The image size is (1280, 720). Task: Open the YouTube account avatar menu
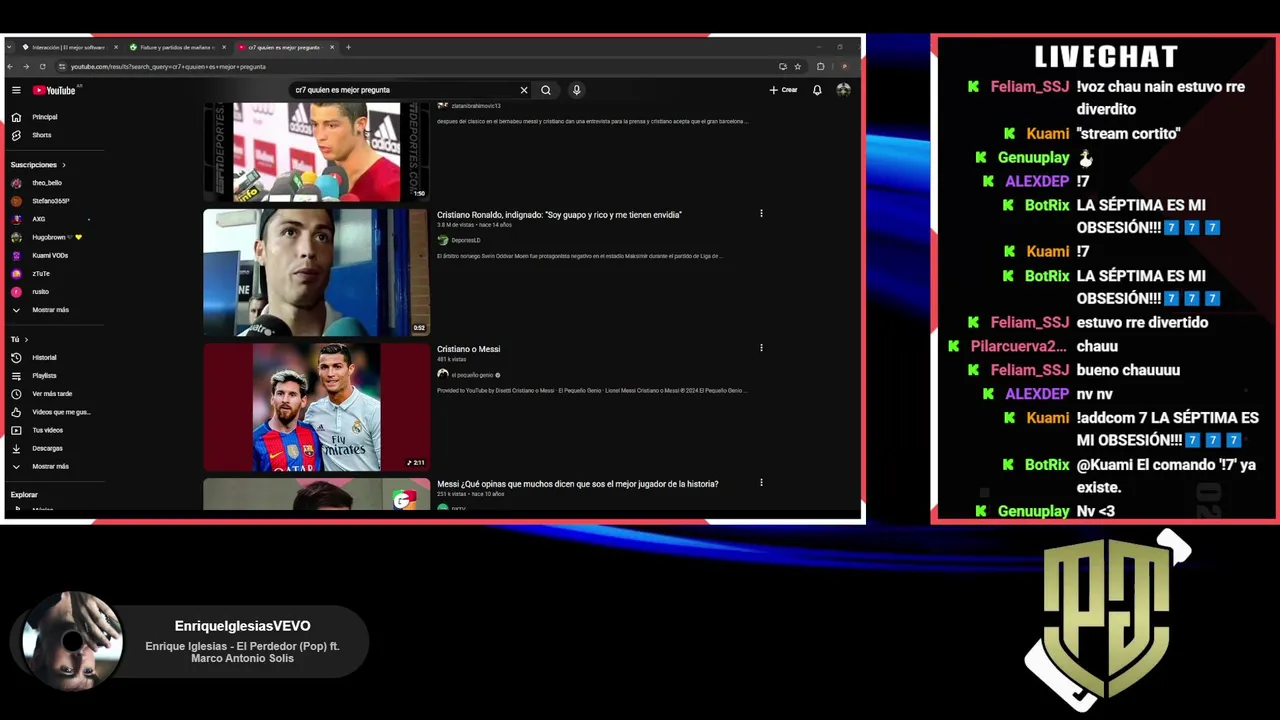[x=843, y=90]
